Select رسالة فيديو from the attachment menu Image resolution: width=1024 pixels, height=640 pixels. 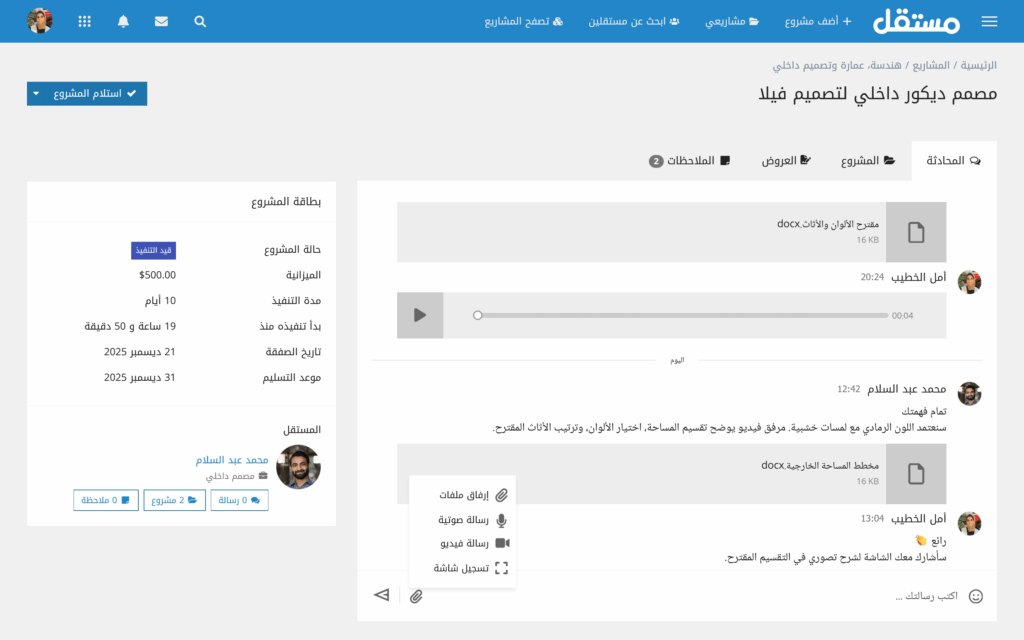465,542
